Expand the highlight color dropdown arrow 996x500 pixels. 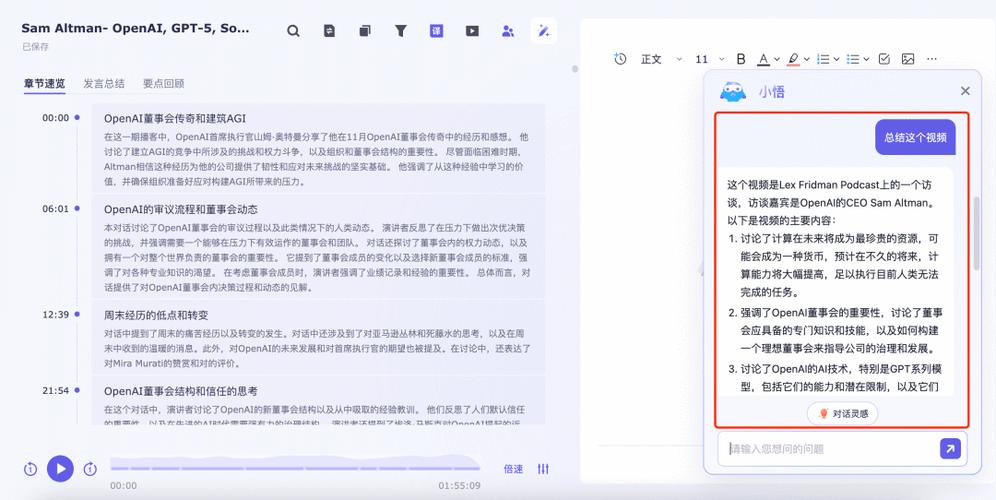806,59
